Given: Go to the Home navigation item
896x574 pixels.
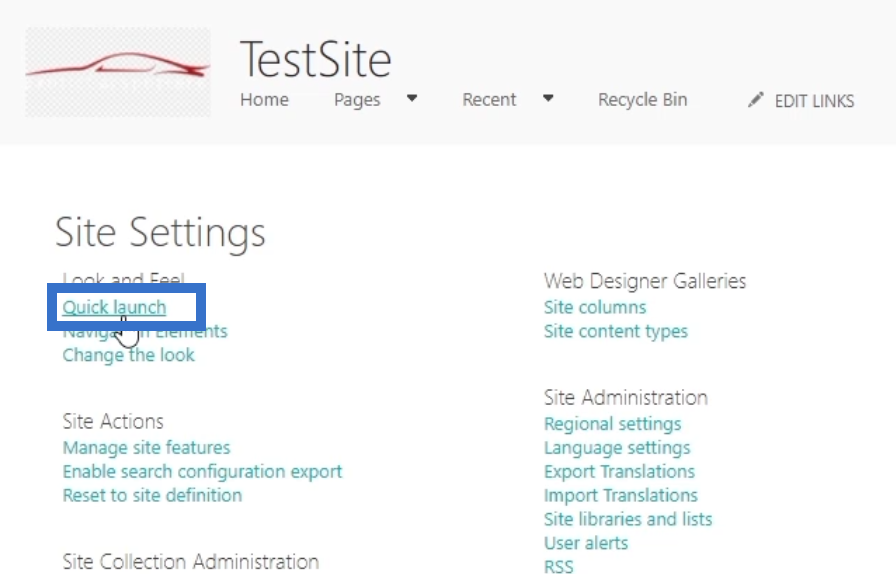Looking at the screenshot, I should click(264, 99).
